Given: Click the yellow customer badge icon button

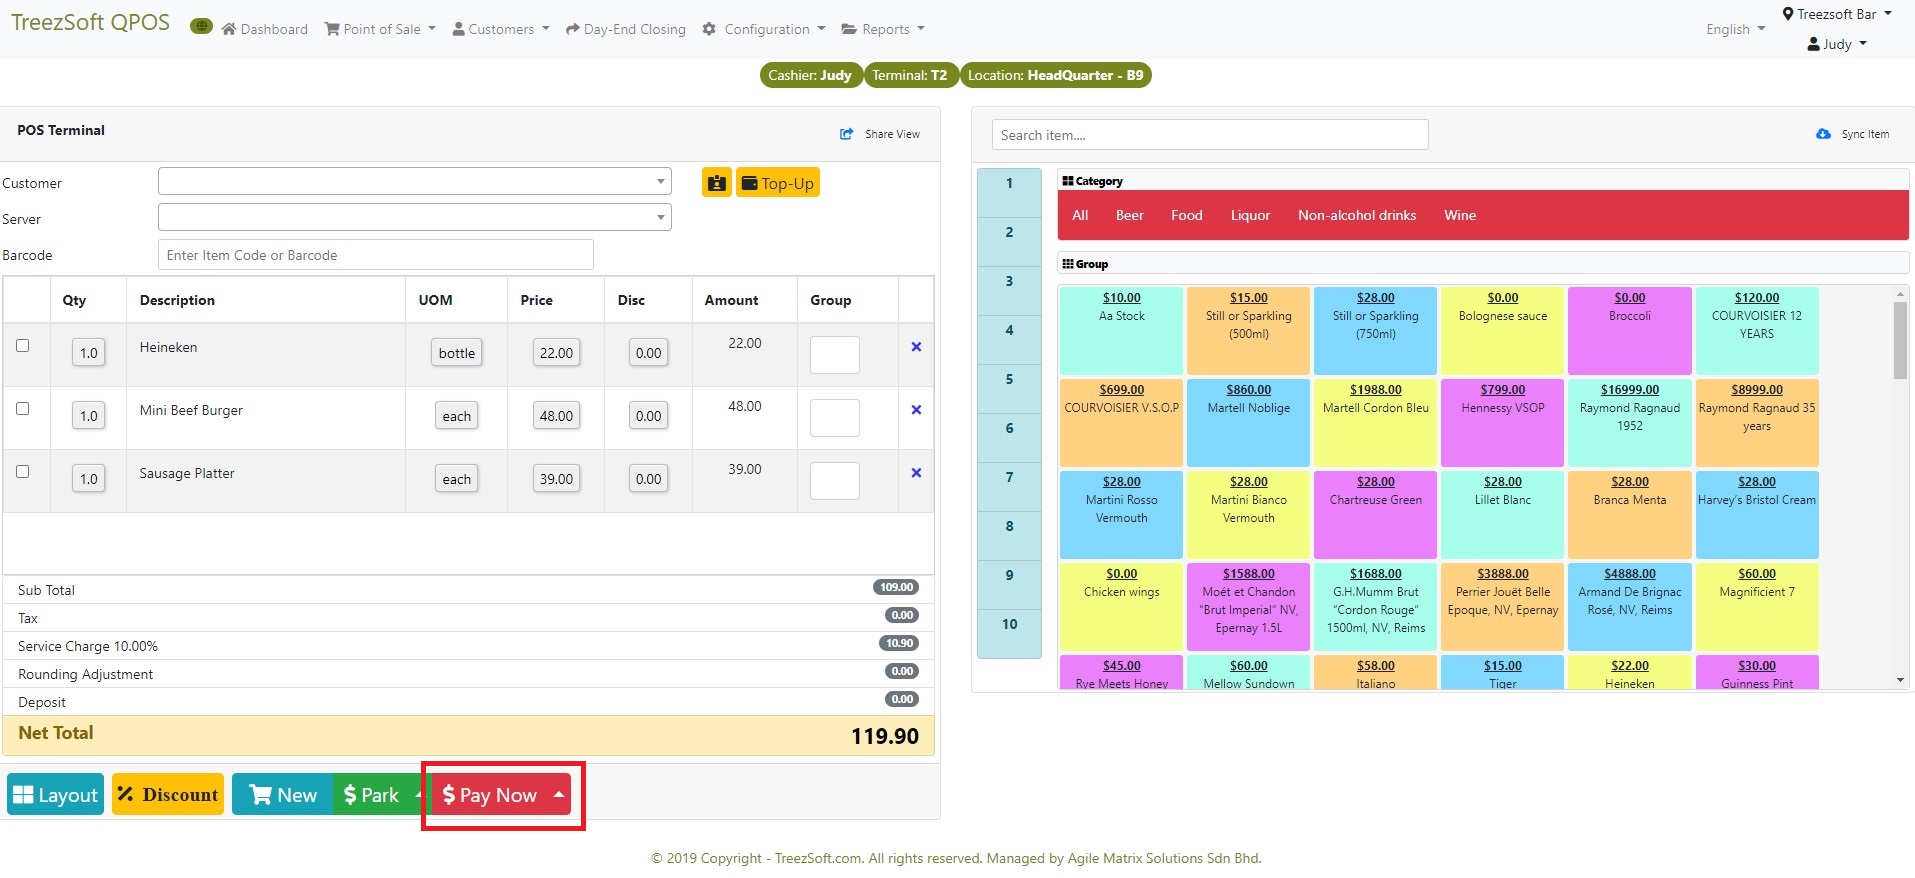Looking at the screenshot, I should click(x=716, y=183).
